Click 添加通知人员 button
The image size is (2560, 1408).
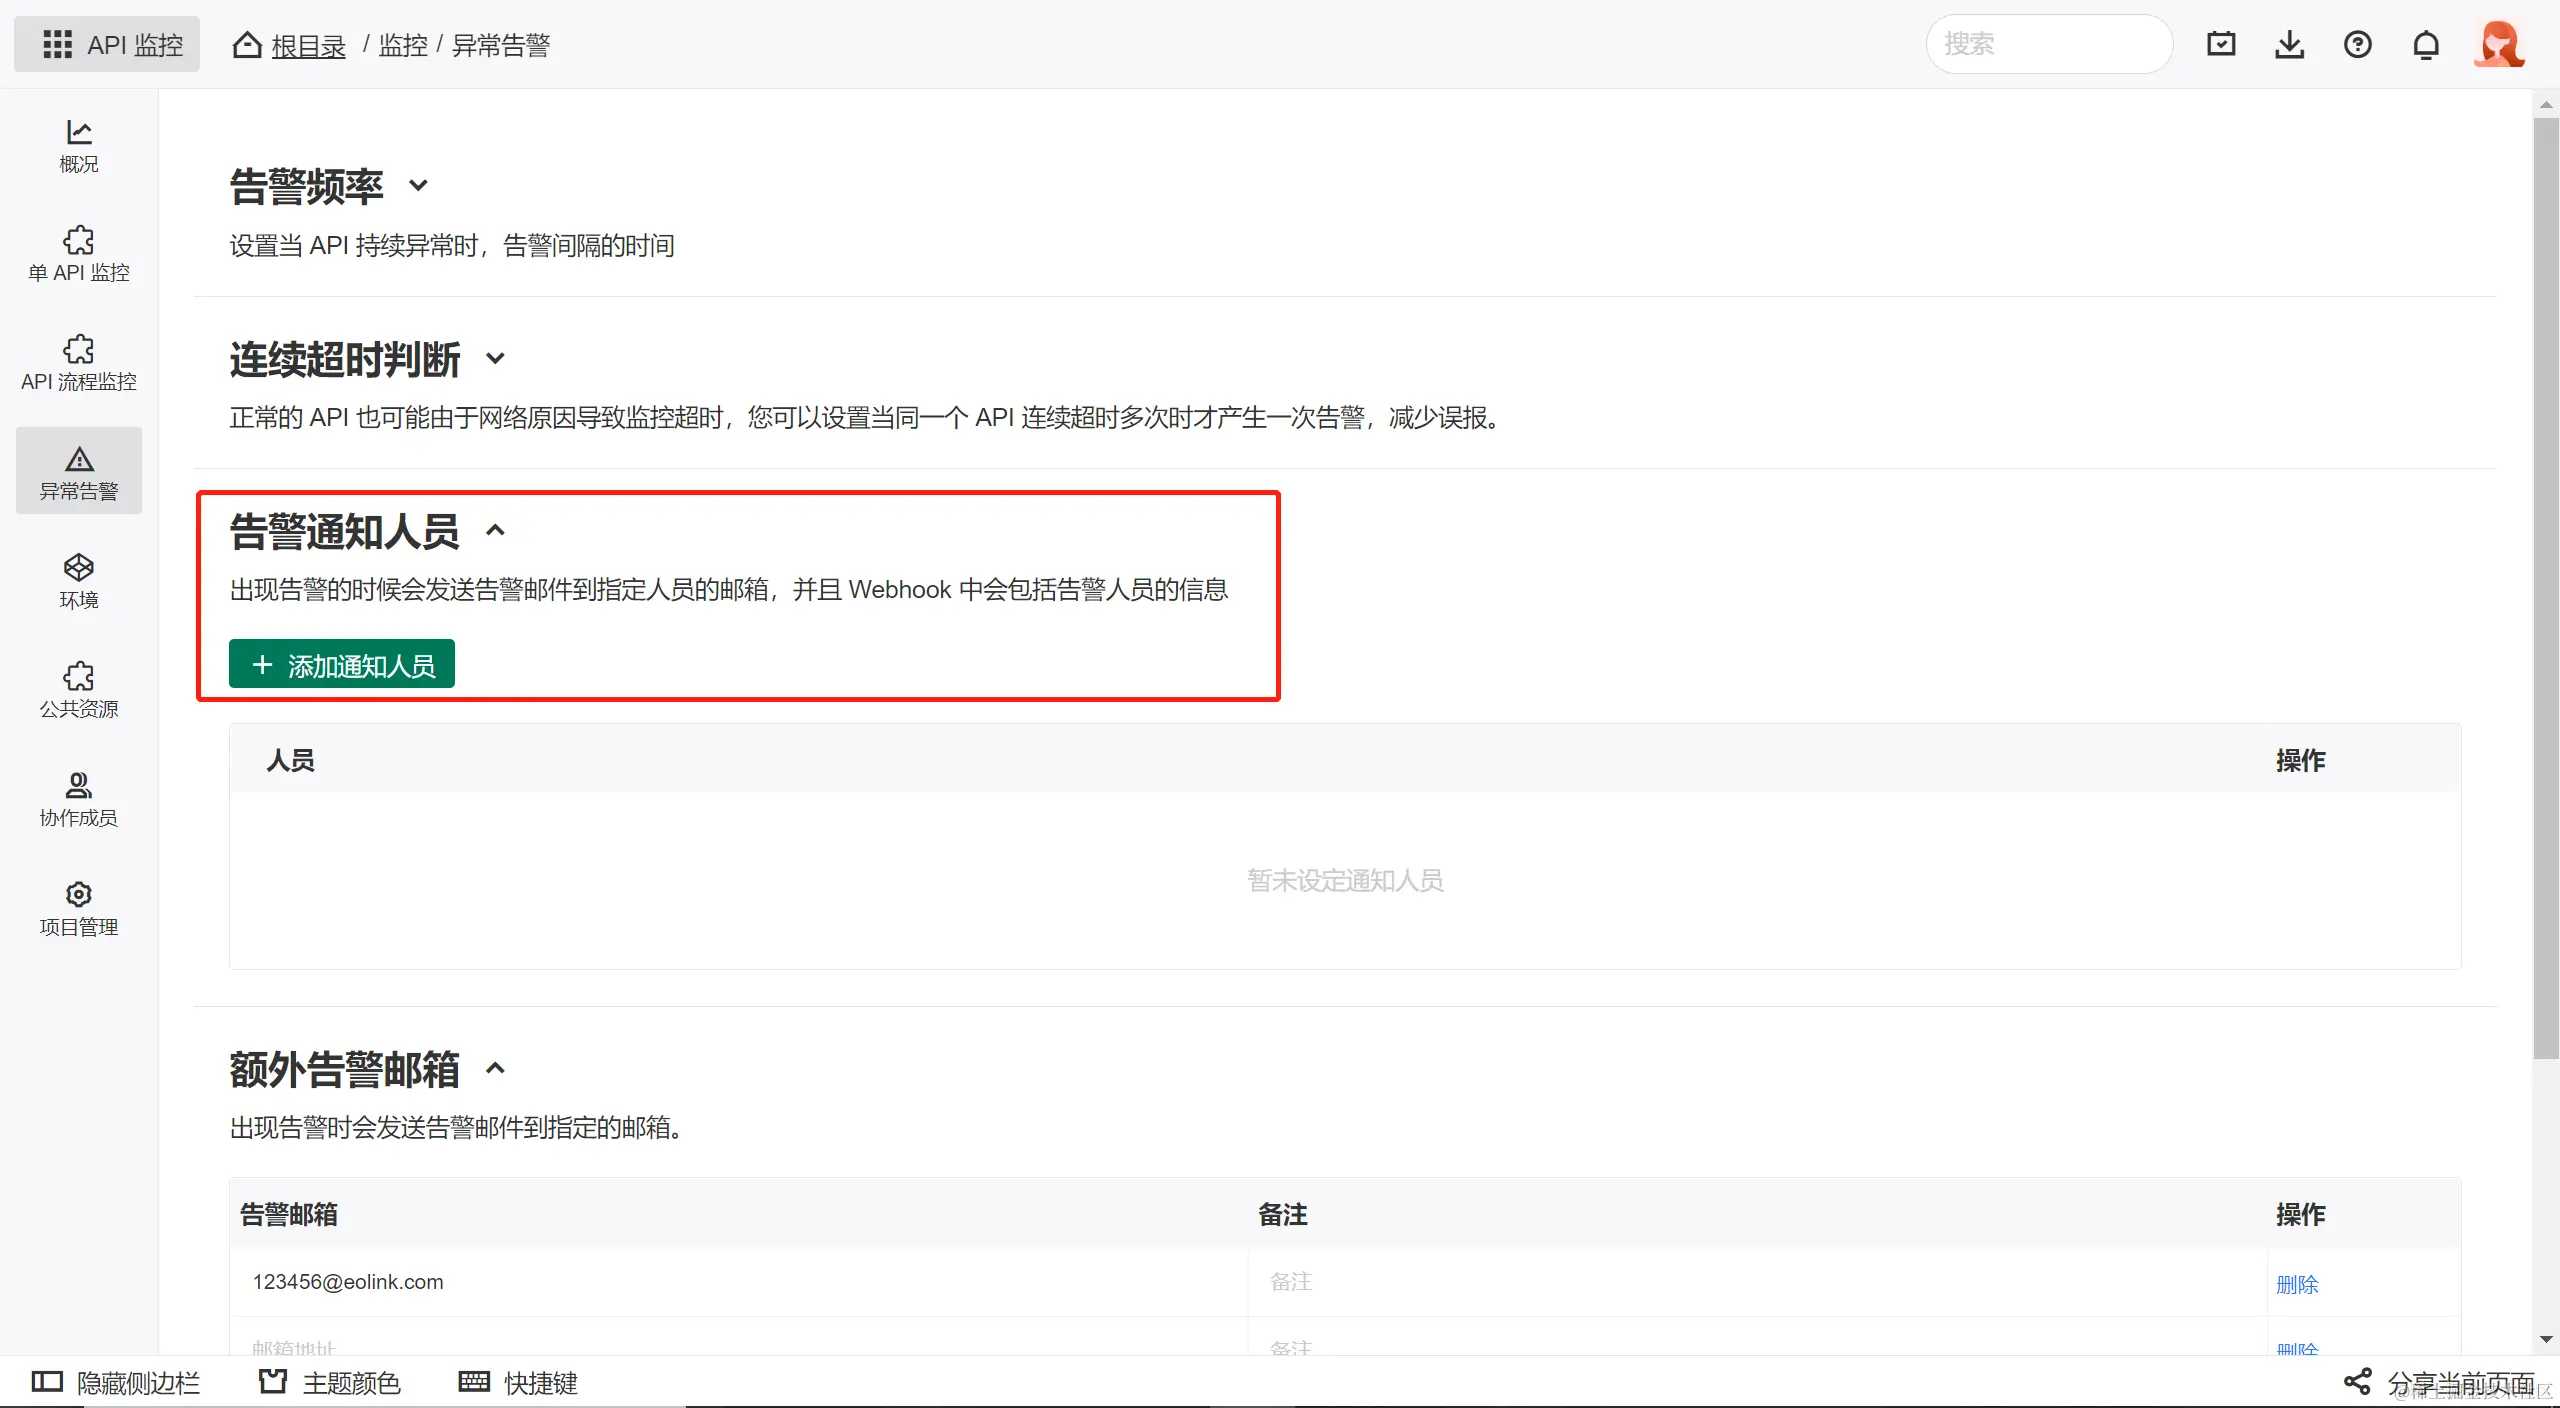342,664
